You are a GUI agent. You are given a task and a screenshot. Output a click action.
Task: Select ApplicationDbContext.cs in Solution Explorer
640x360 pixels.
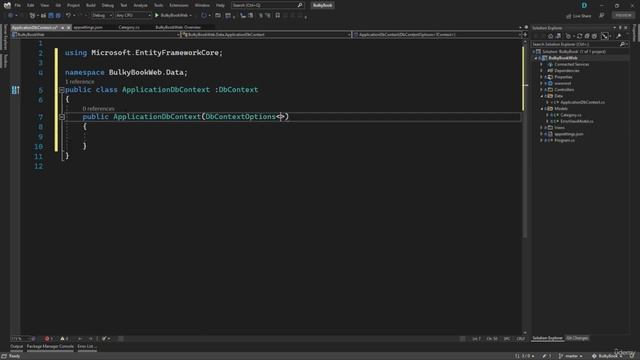coord(582,102)
